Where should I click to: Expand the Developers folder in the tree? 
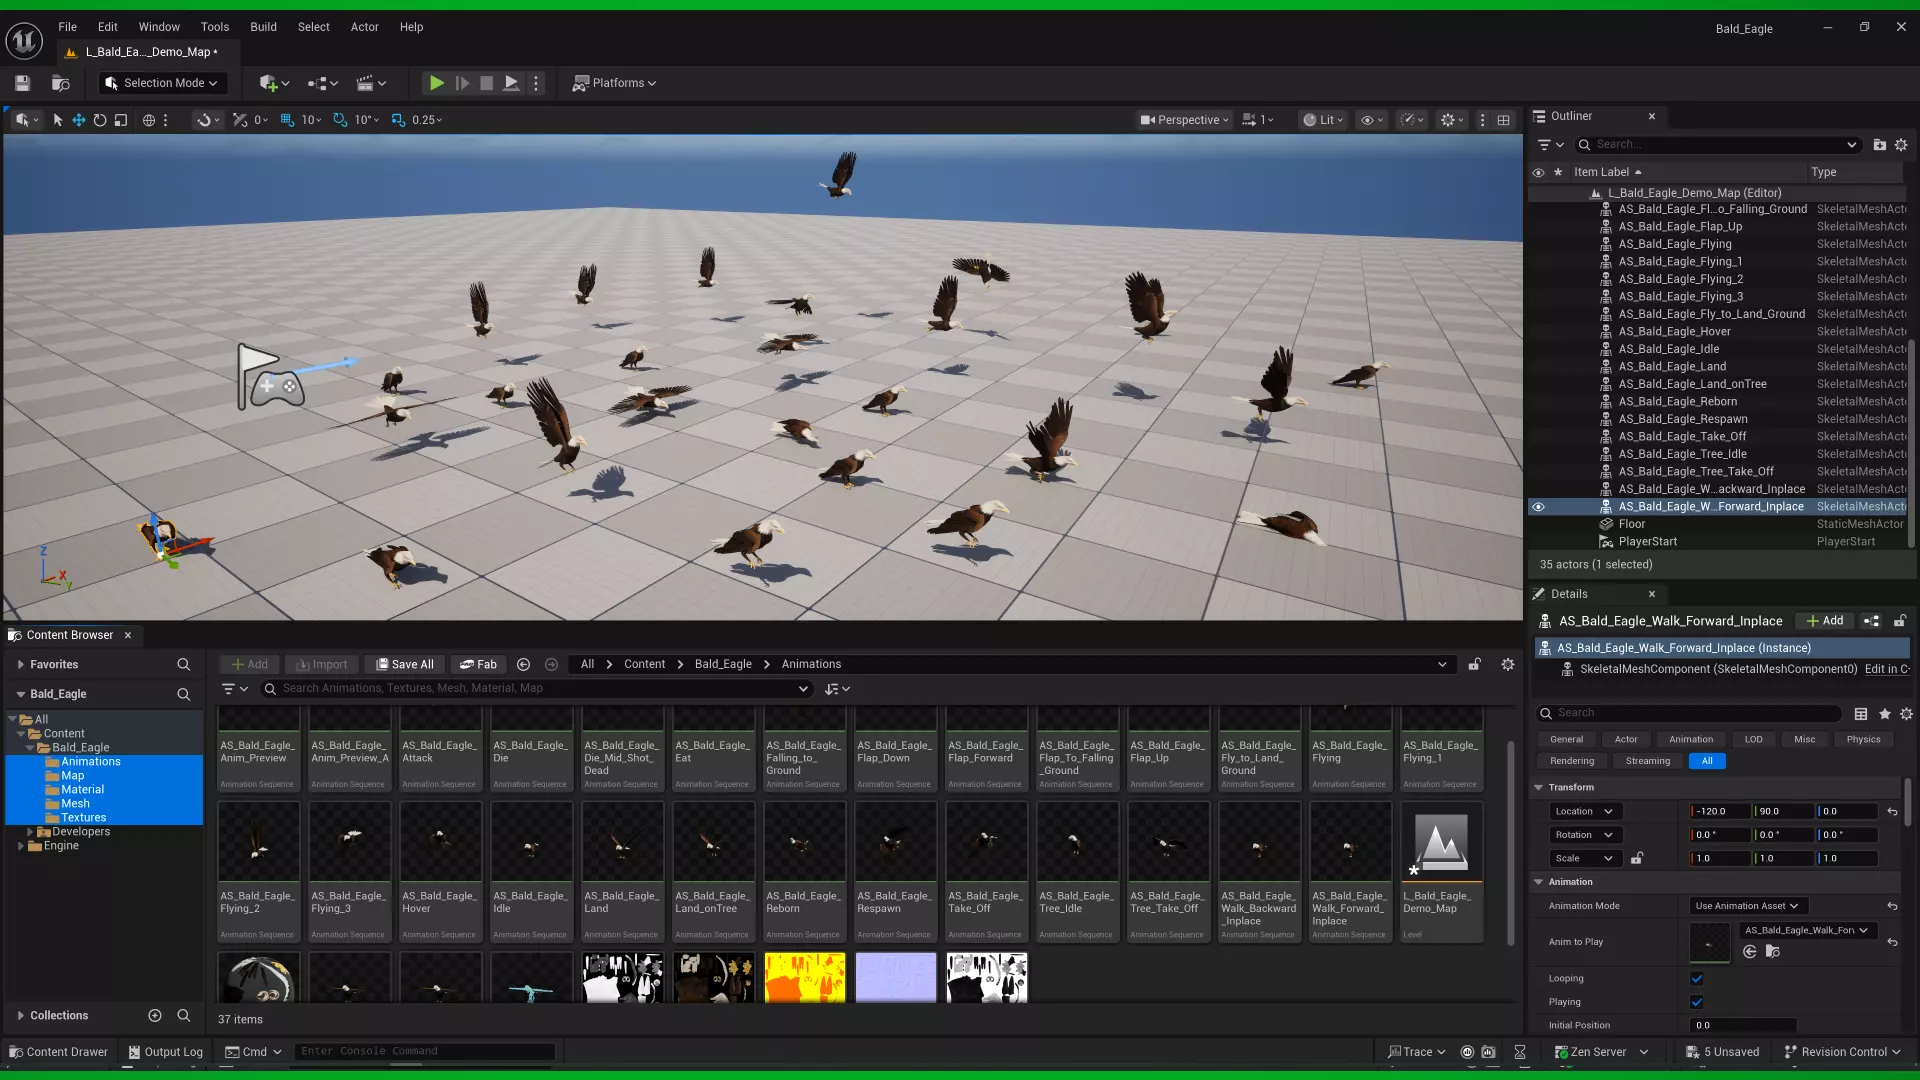point(30,832)
